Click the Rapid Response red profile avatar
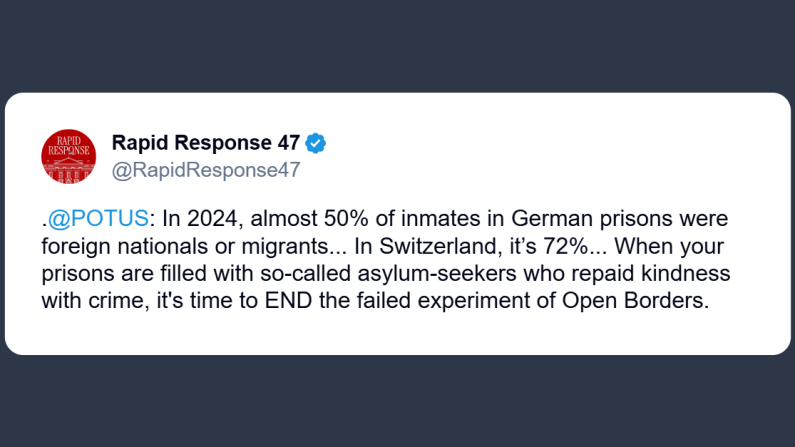 (69, 157)
